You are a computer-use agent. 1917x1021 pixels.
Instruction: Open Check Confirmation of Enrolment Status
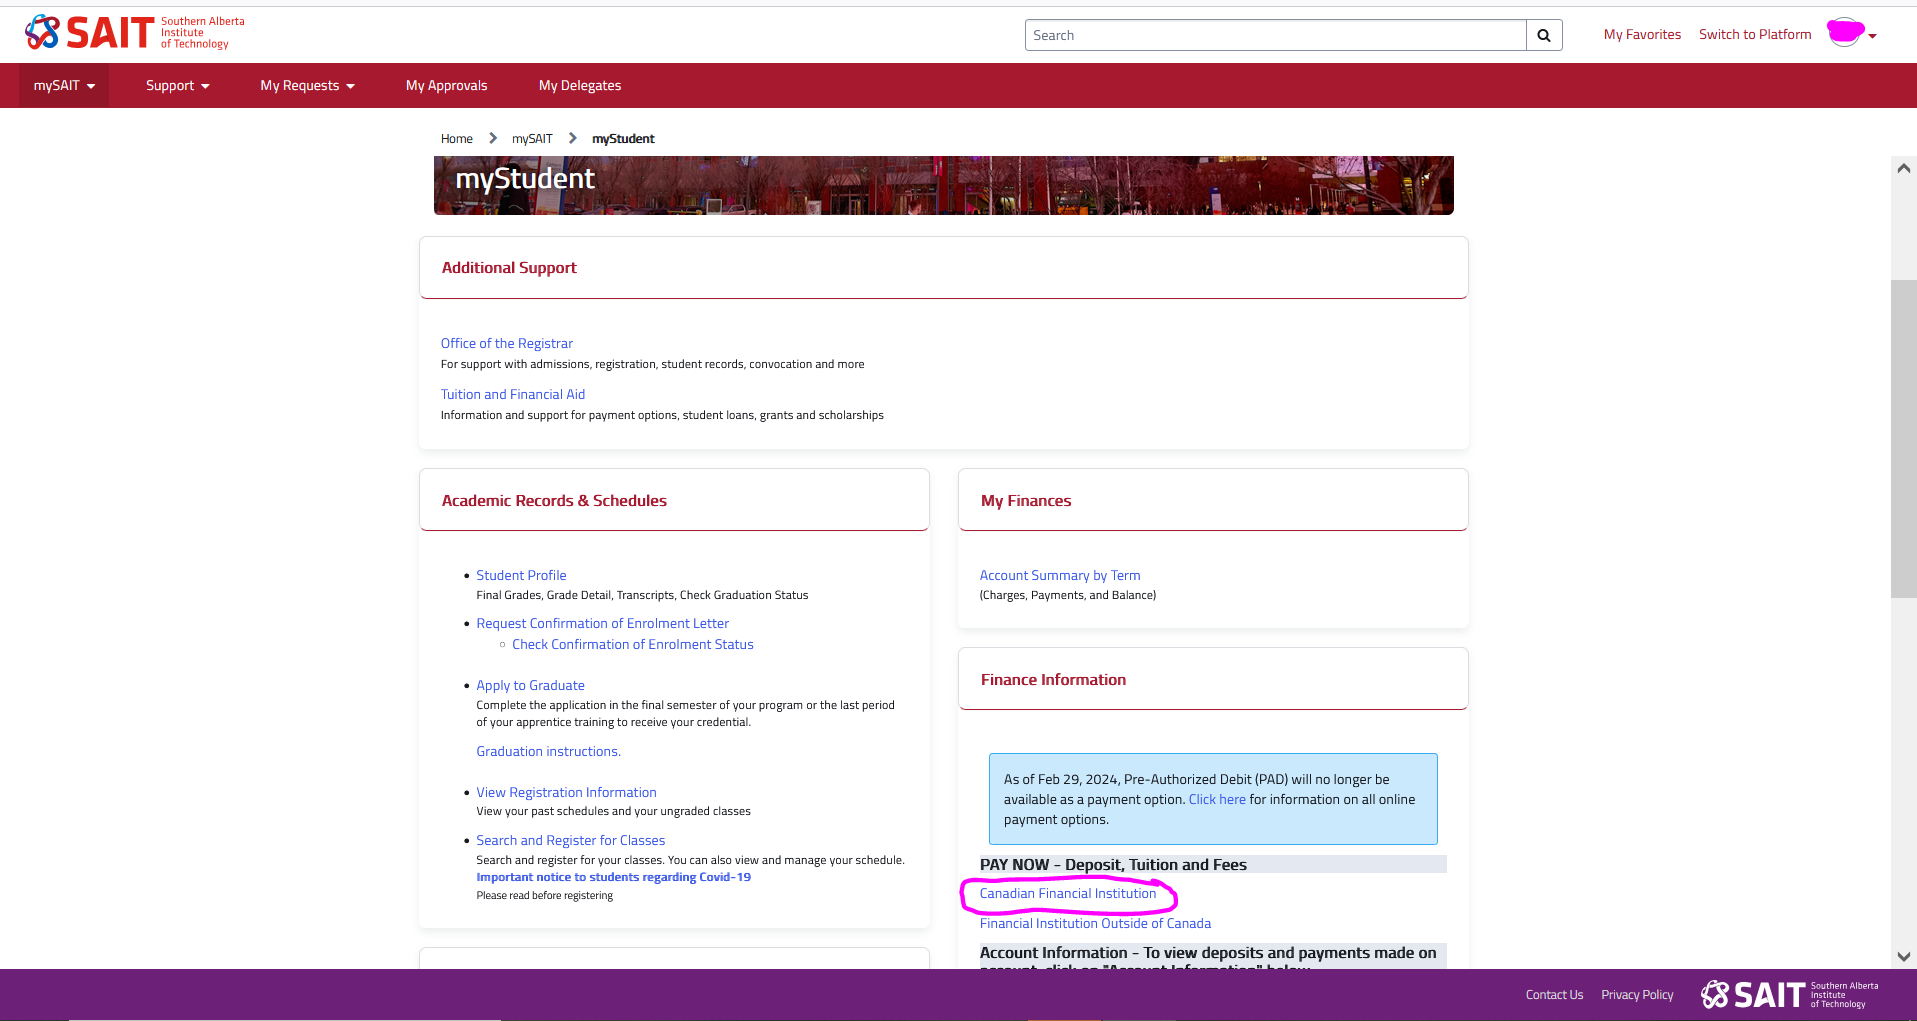coord(633,644)
